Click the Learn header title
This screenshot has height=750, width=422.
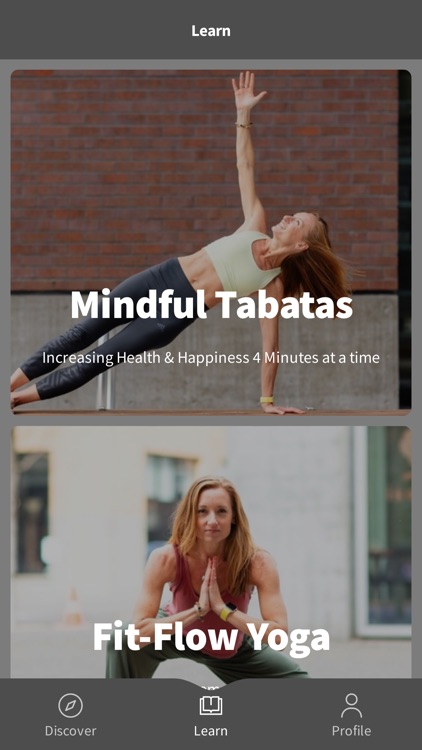(211, 31)
